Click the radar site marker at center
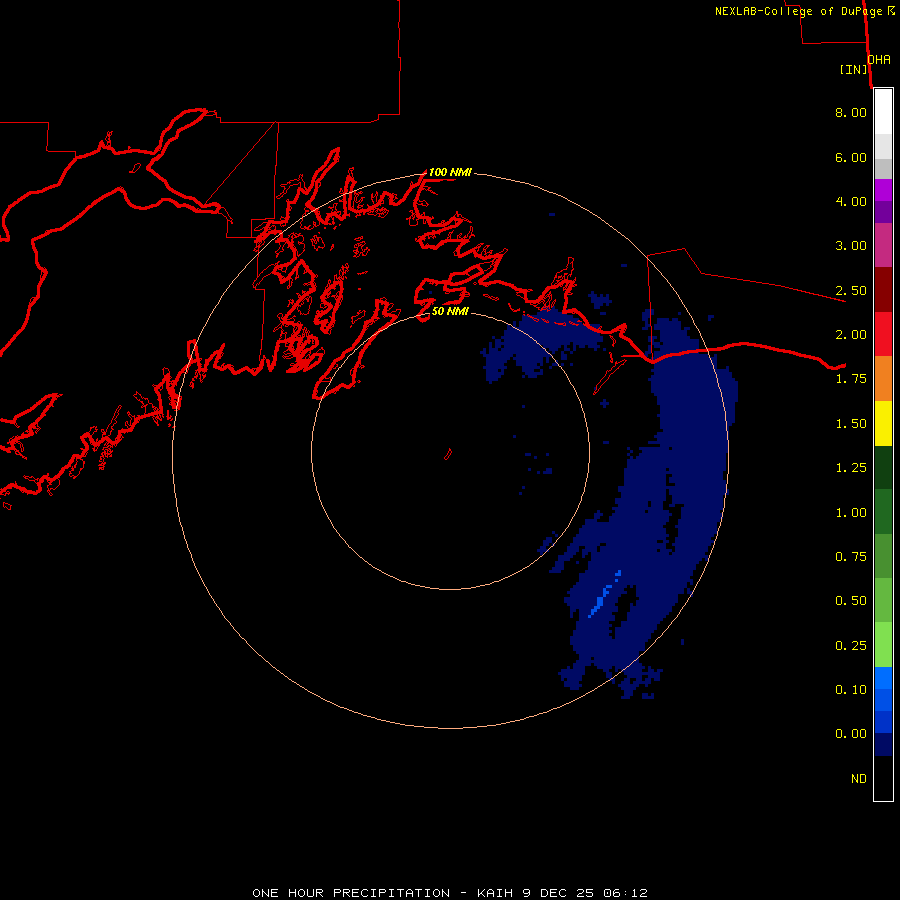 448,454
